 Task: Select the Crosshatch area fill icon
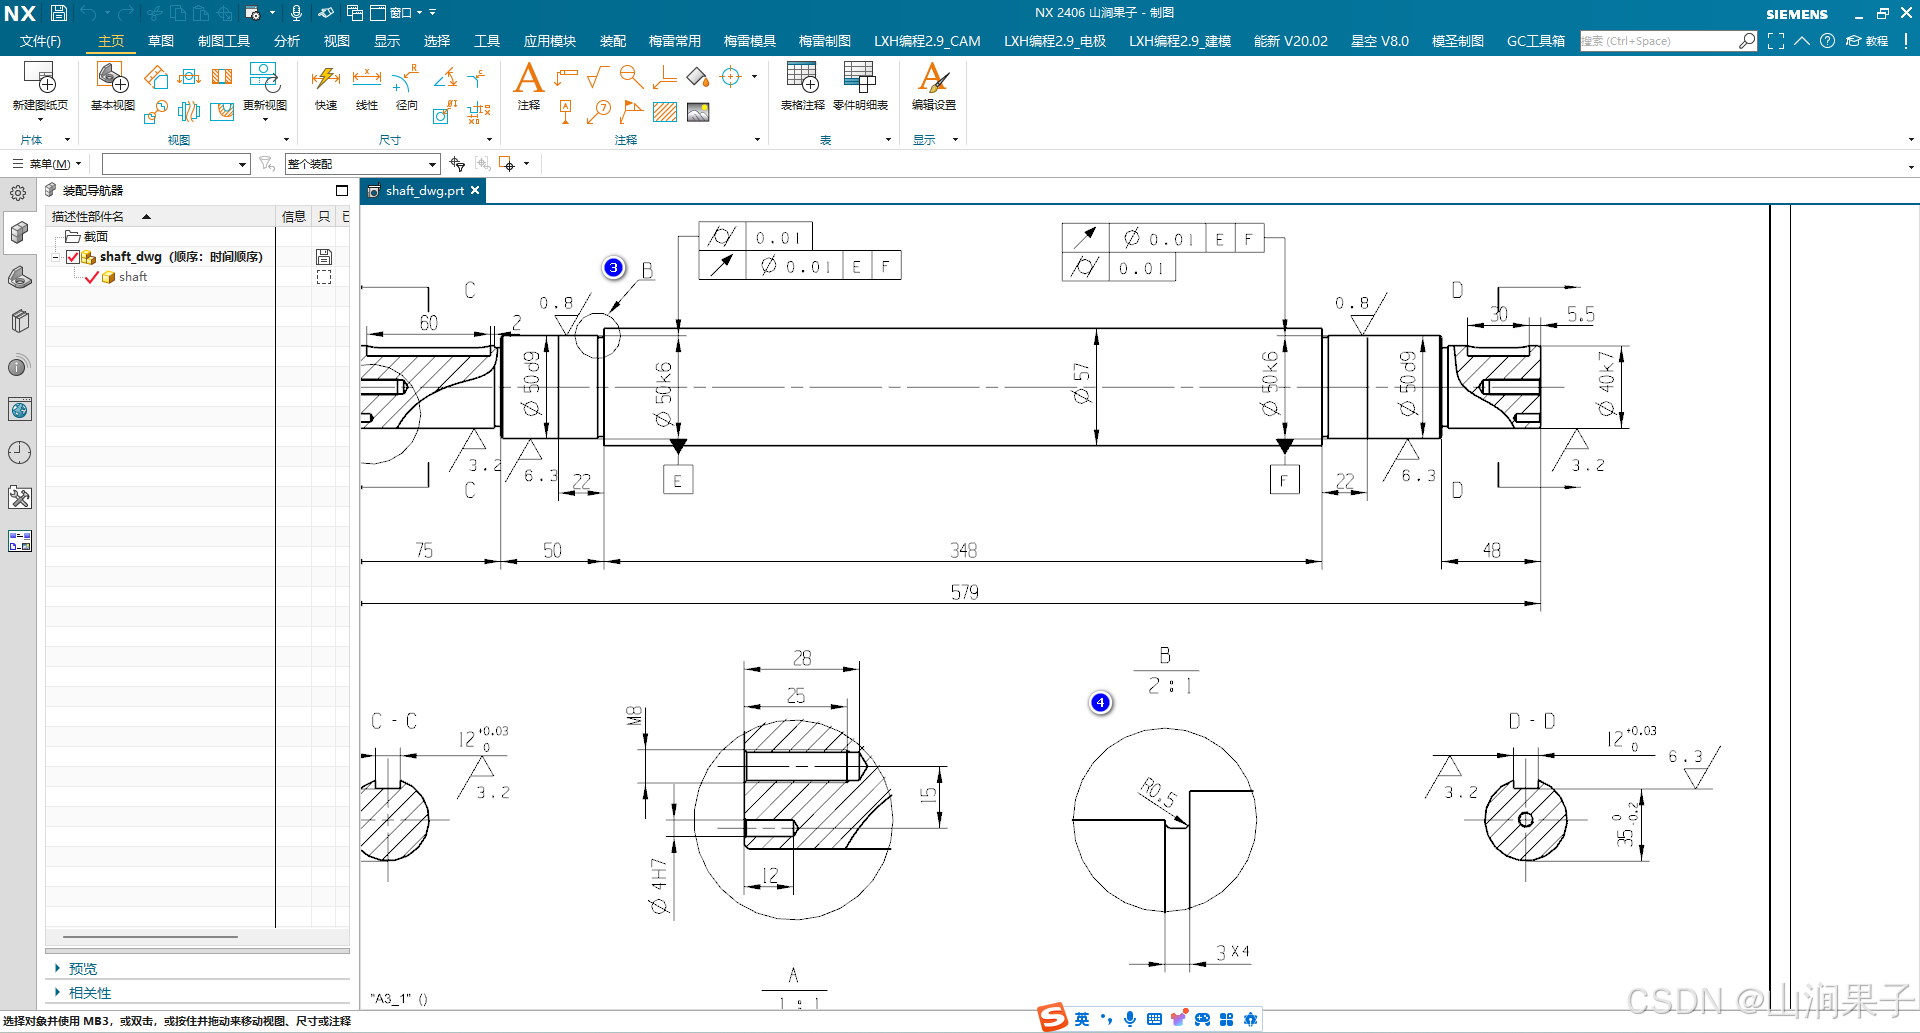[x=665, y=112]
